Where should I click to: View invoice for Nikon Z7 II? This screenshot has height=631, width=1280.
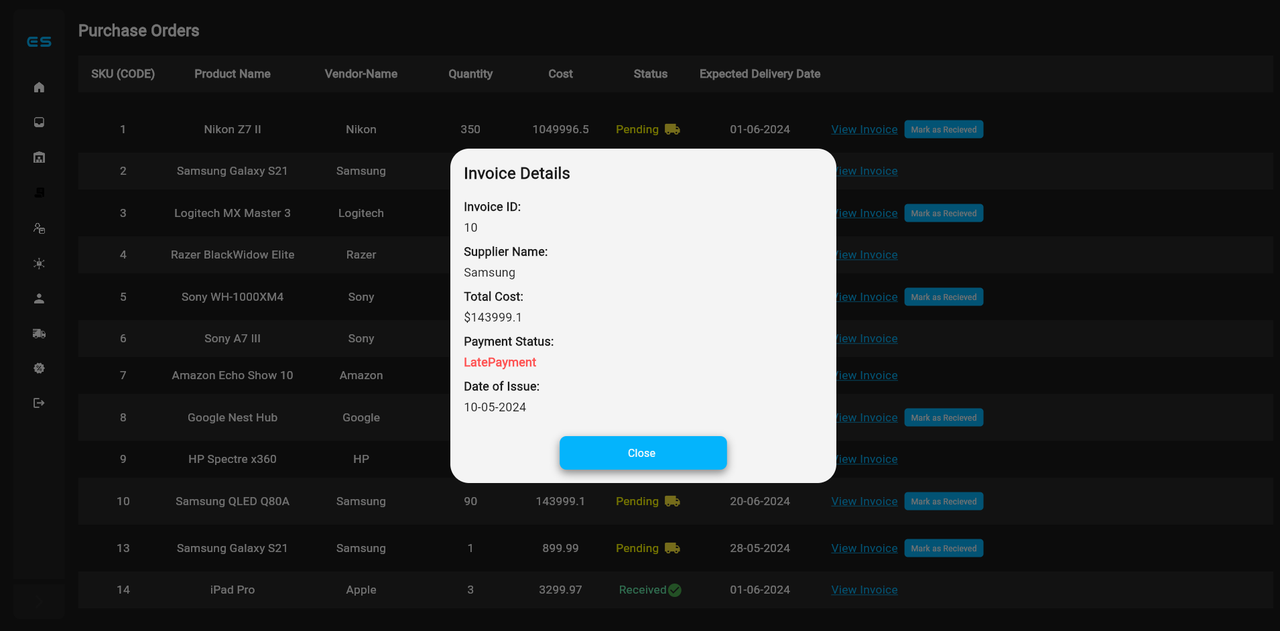tap(864, 128)
